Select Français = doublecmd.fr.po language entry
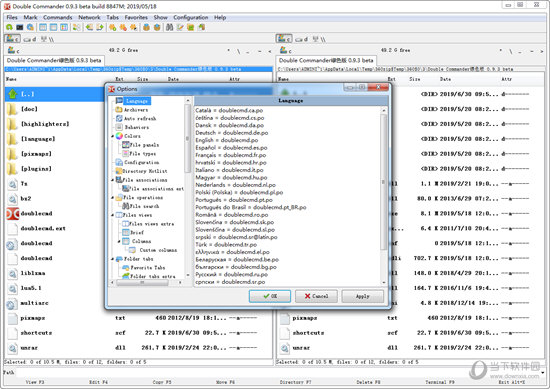 (231, 155)
